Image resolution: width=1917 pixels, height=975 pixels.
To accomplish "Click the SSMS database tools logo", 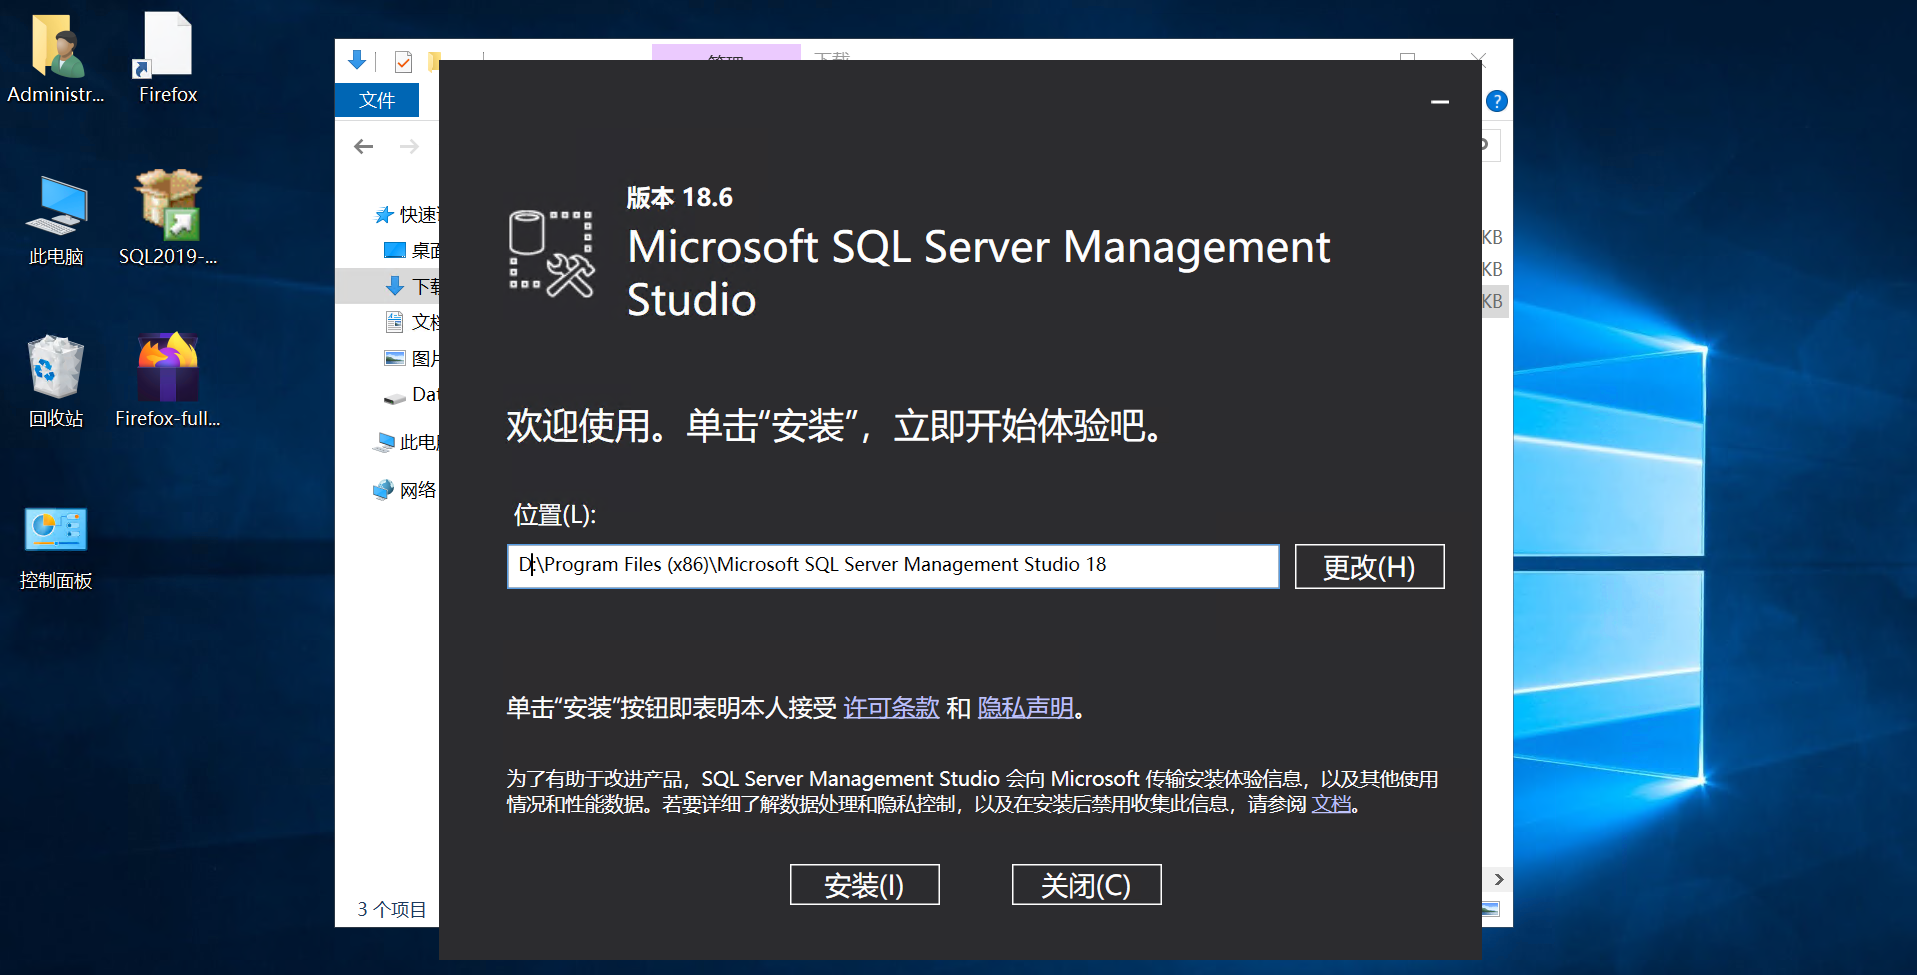I will coord(552,254).
